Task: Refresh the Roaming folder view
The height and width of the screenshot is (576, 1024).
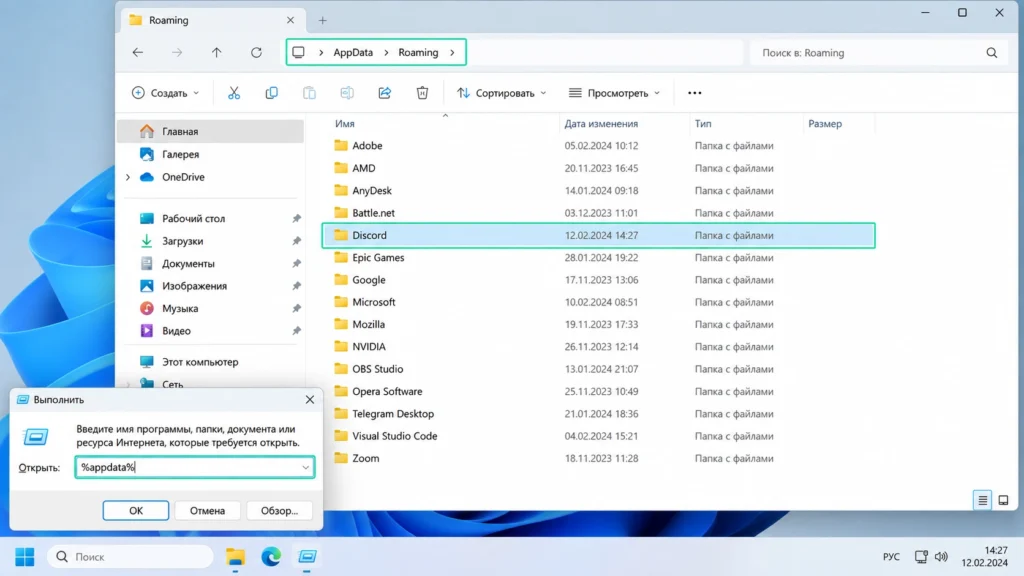Action: tap(256, 52)
